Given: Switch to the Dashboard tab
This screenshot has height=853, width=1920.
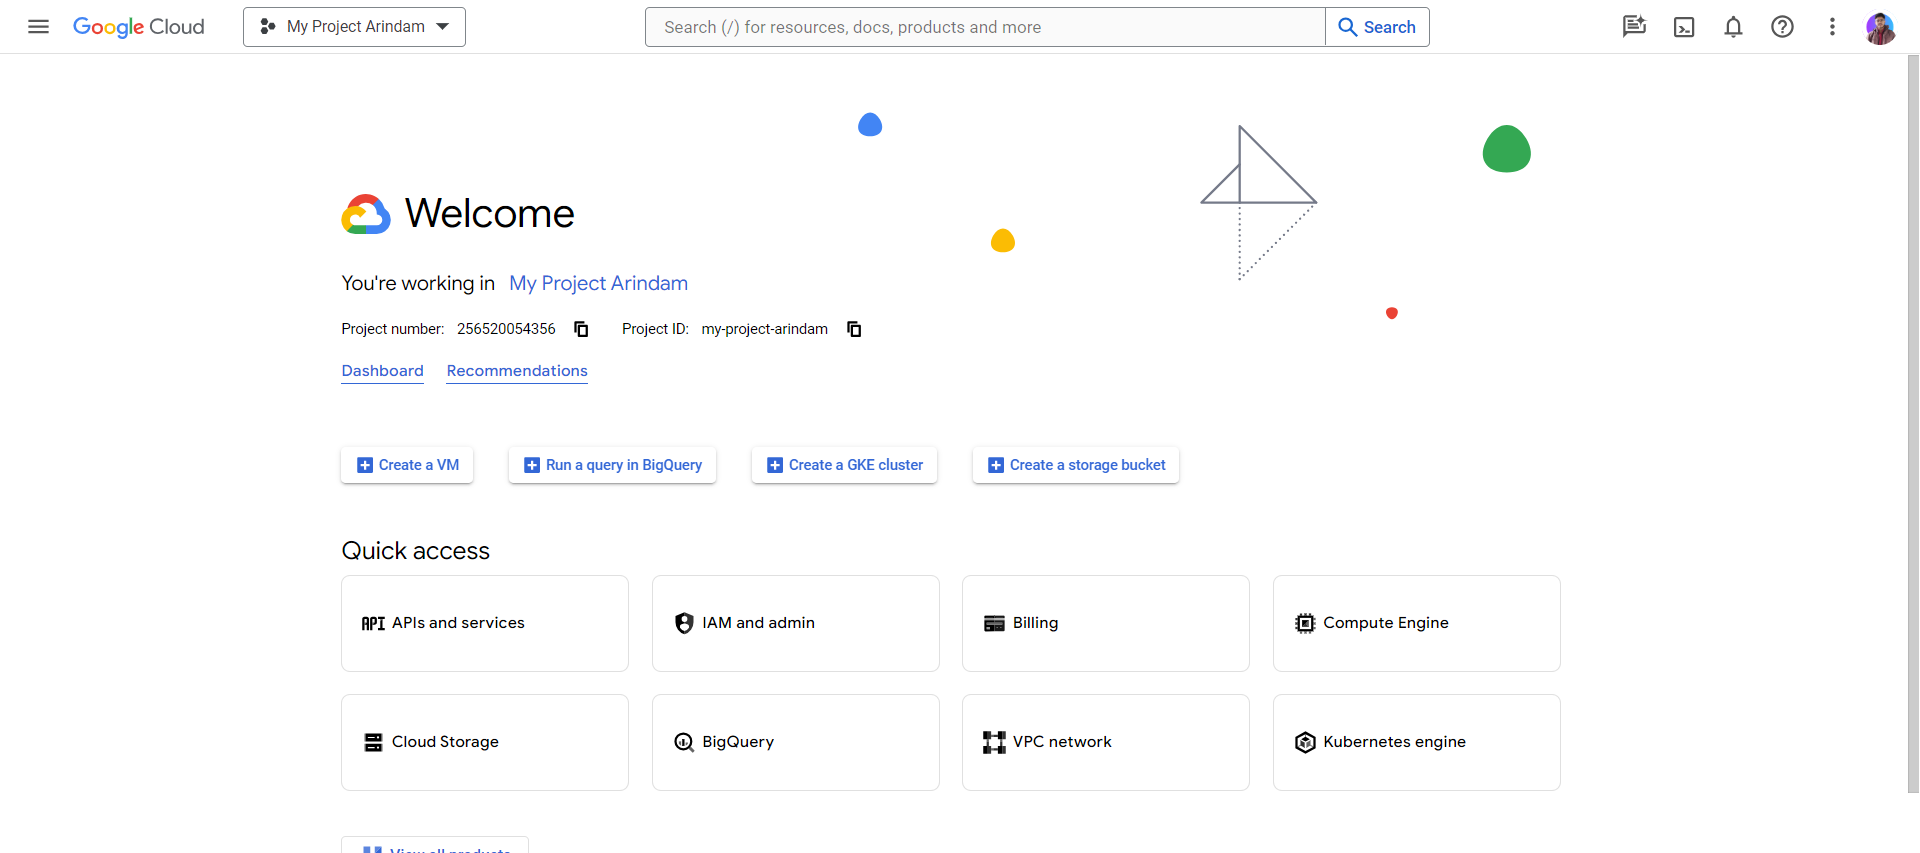Looking at the screenshot, I should coord(382,371).
